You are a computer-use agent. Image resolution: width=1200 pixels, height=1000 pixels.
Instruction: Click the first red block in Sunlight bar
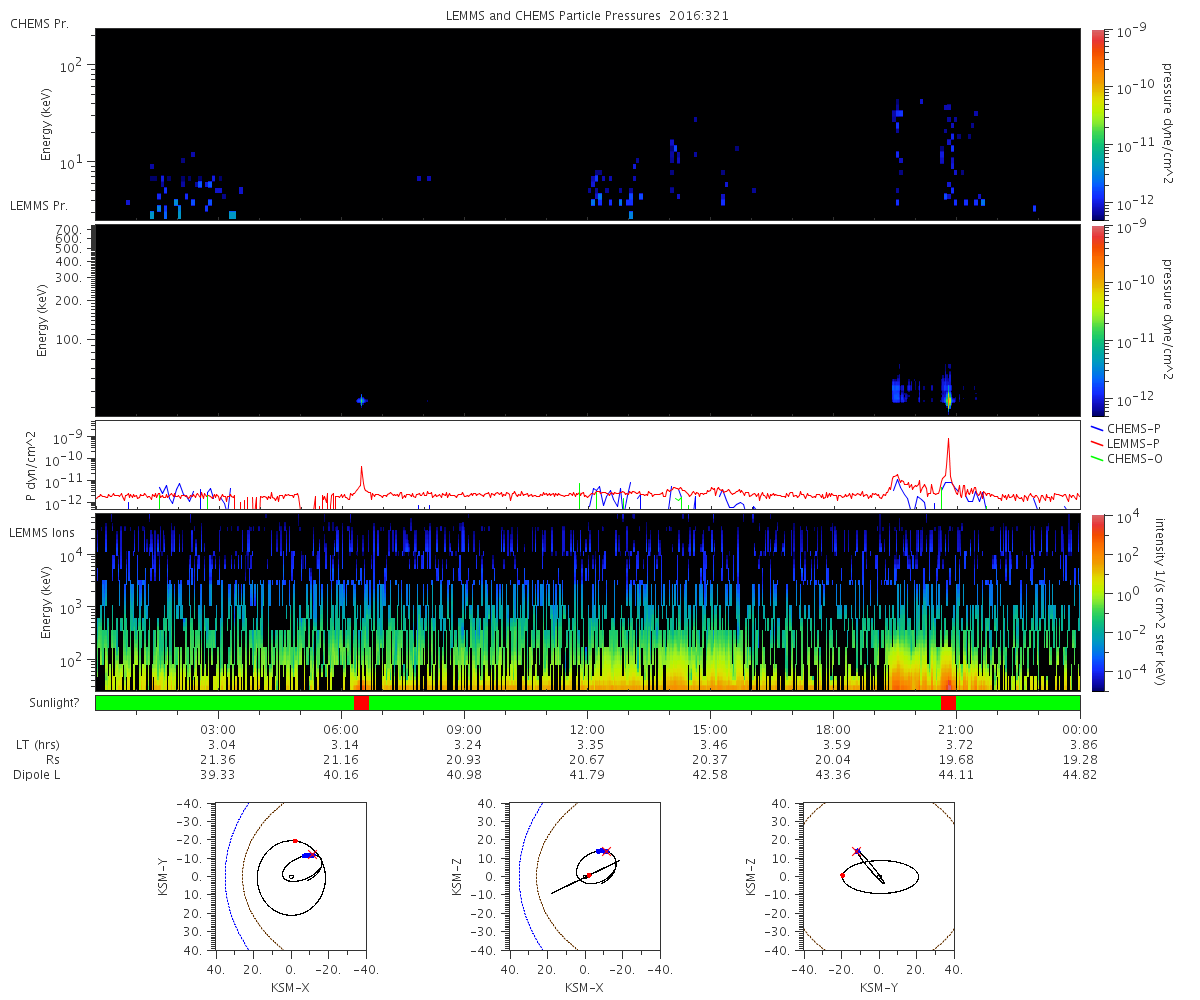361,703
